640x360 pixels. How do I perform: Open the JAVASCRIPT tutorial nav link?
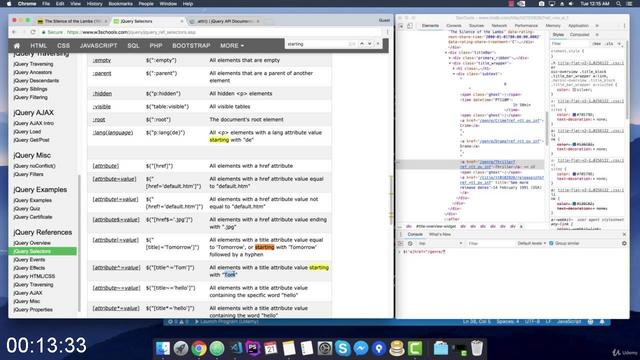(98, 46)
